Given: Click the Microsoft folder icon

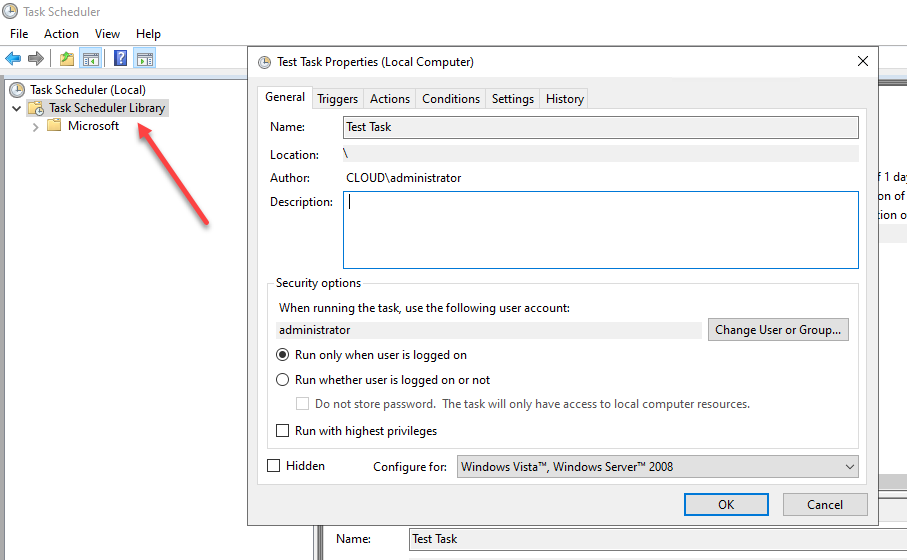Looking at the screenshot, I should click(54, 126).
